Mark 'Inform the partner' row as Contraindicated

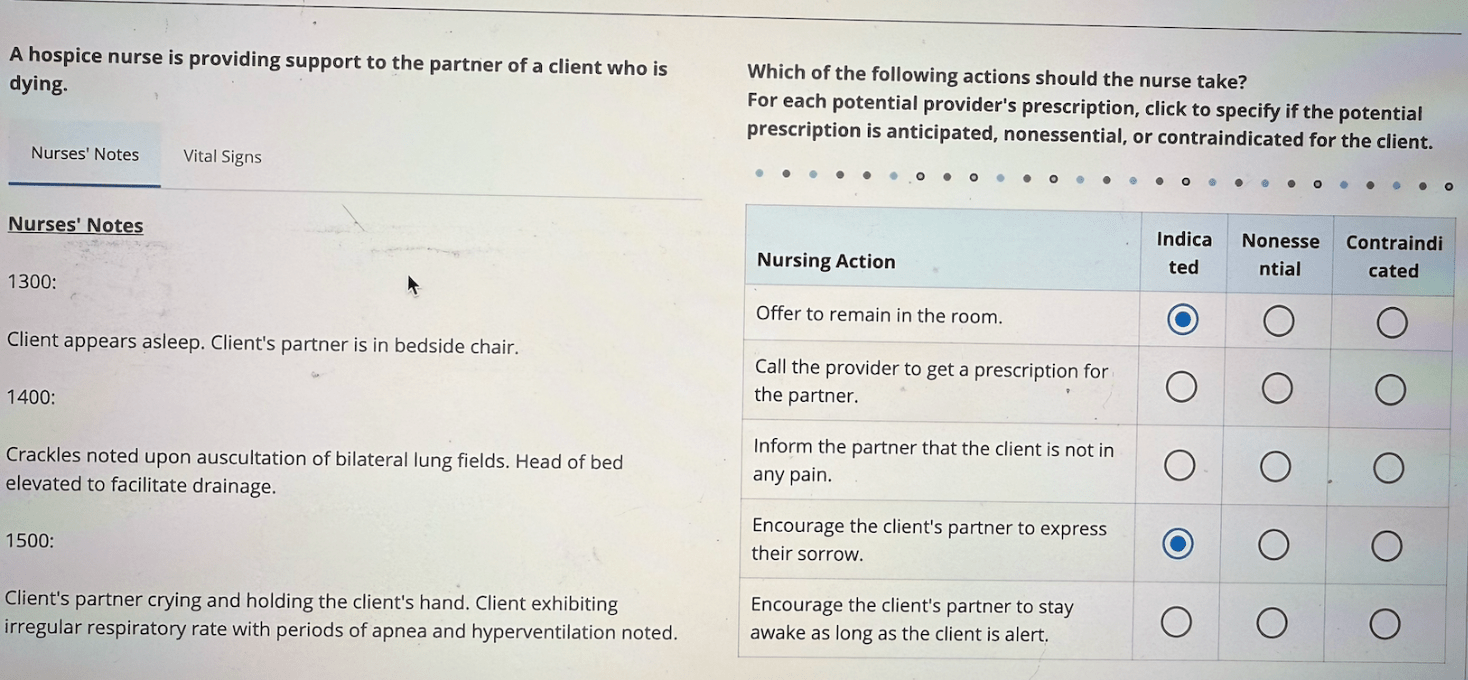[x=1388, y=467]
